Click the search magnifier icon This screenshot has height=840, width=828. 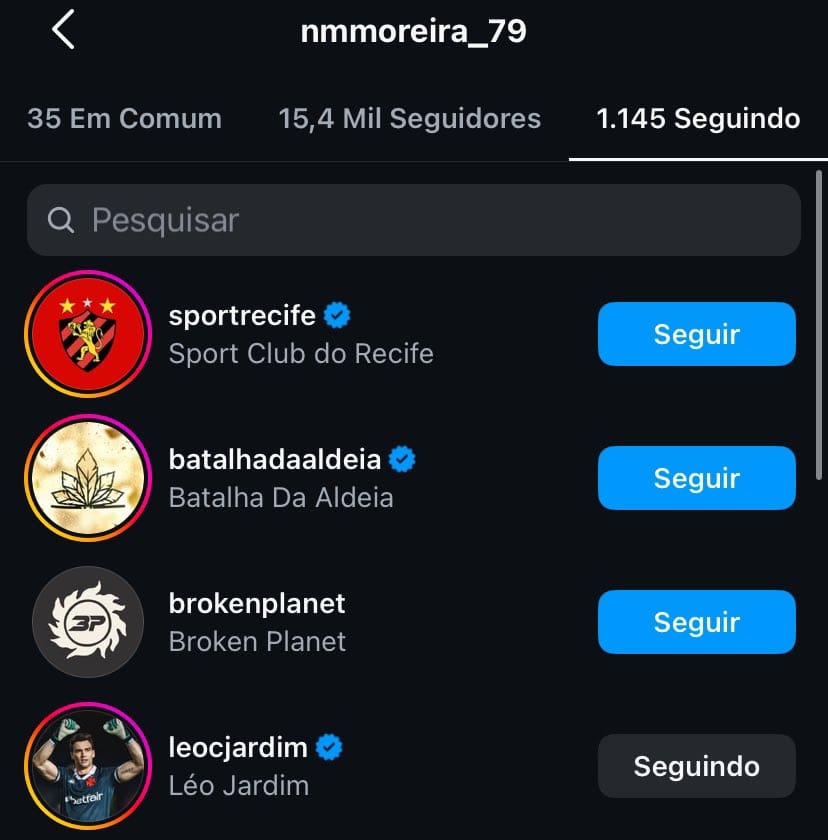pyautogui.click(x=61, y=220)
